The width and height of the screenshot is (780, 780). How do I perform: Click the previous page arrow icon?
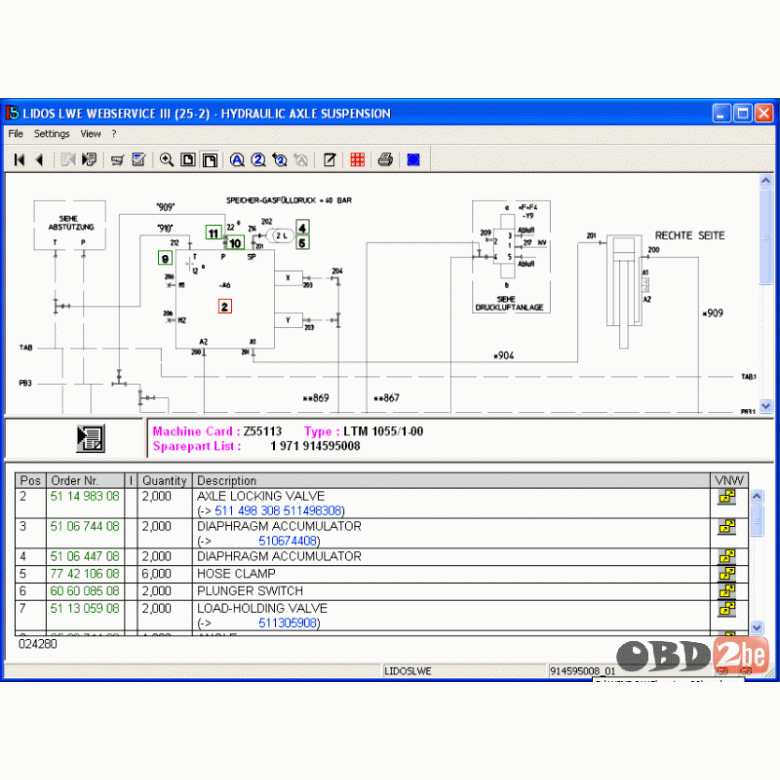tap(40, 160)
